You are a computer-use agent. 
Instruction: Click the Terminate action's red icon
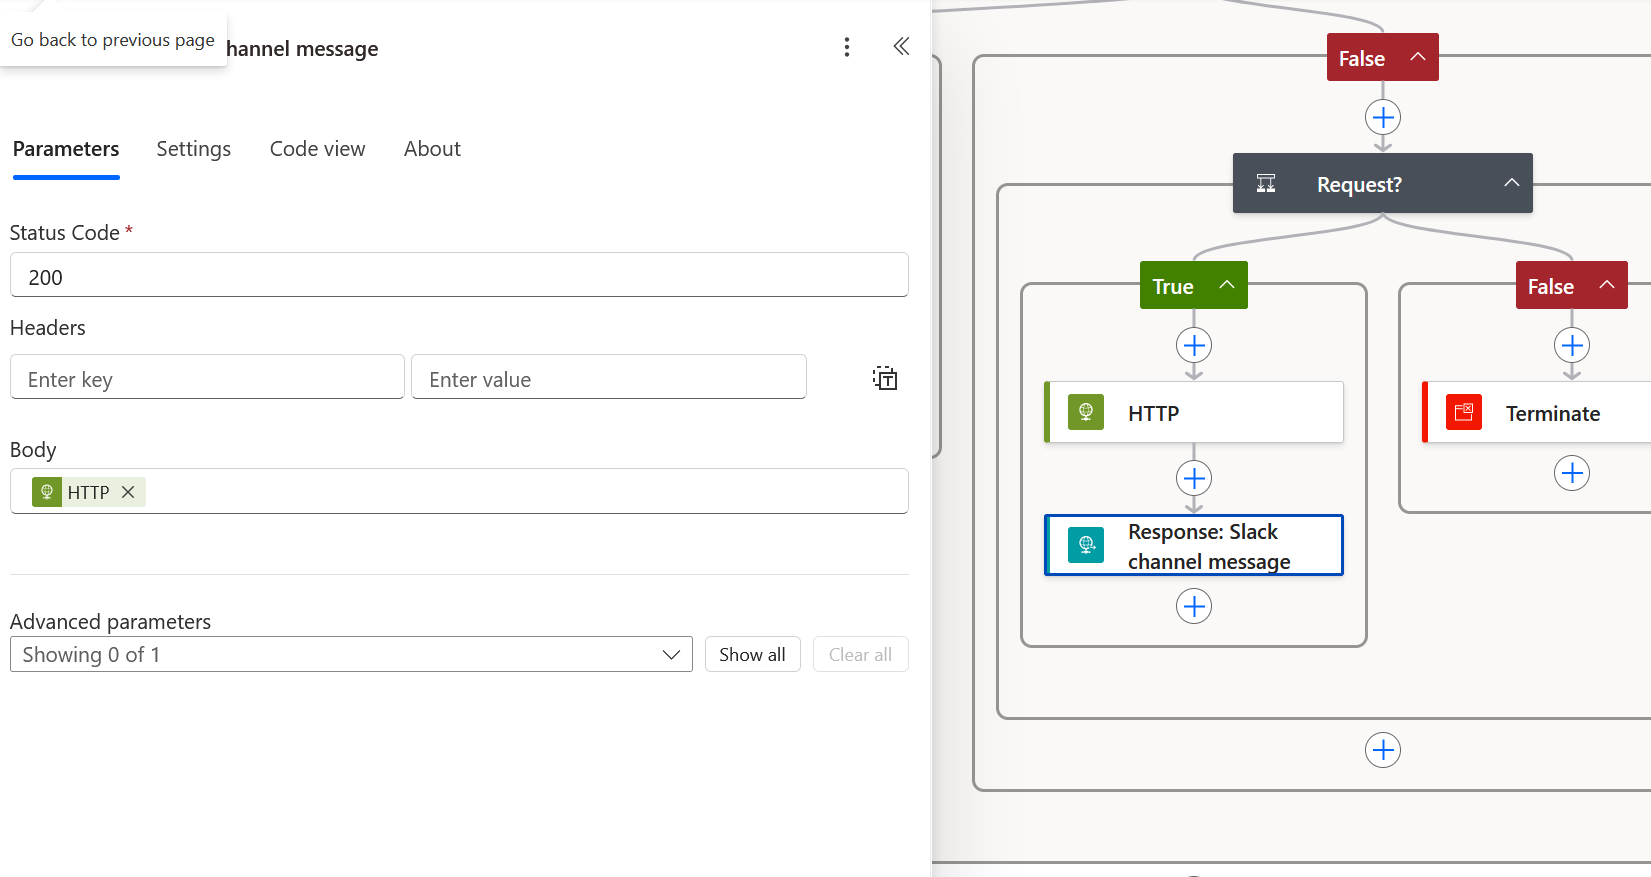(1463, 412)
